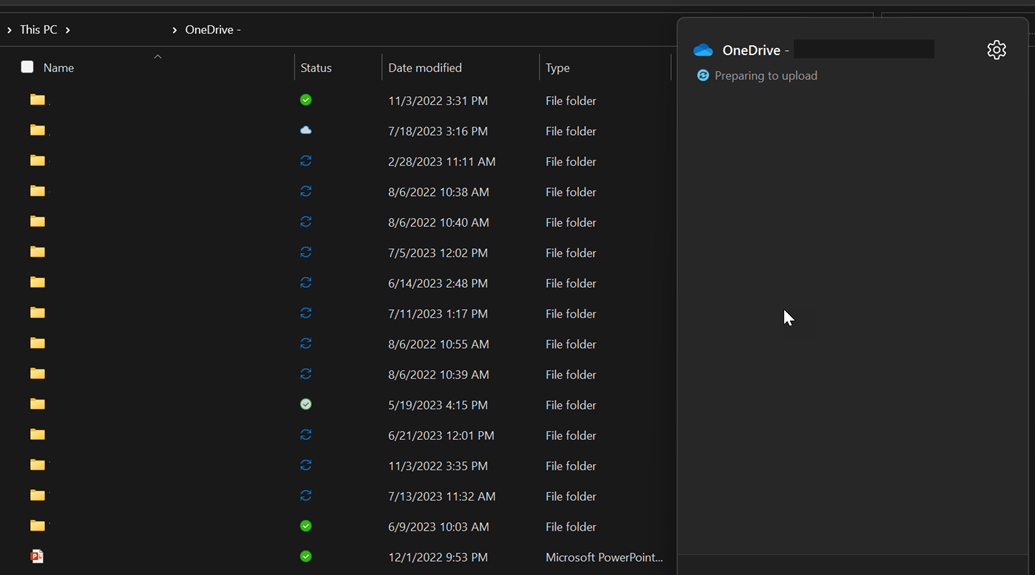Image resolution: width=1035 pixels, height=575 pixels.
Task: Click the Preparing to upload sync icon
Action: tap(703, 76)
